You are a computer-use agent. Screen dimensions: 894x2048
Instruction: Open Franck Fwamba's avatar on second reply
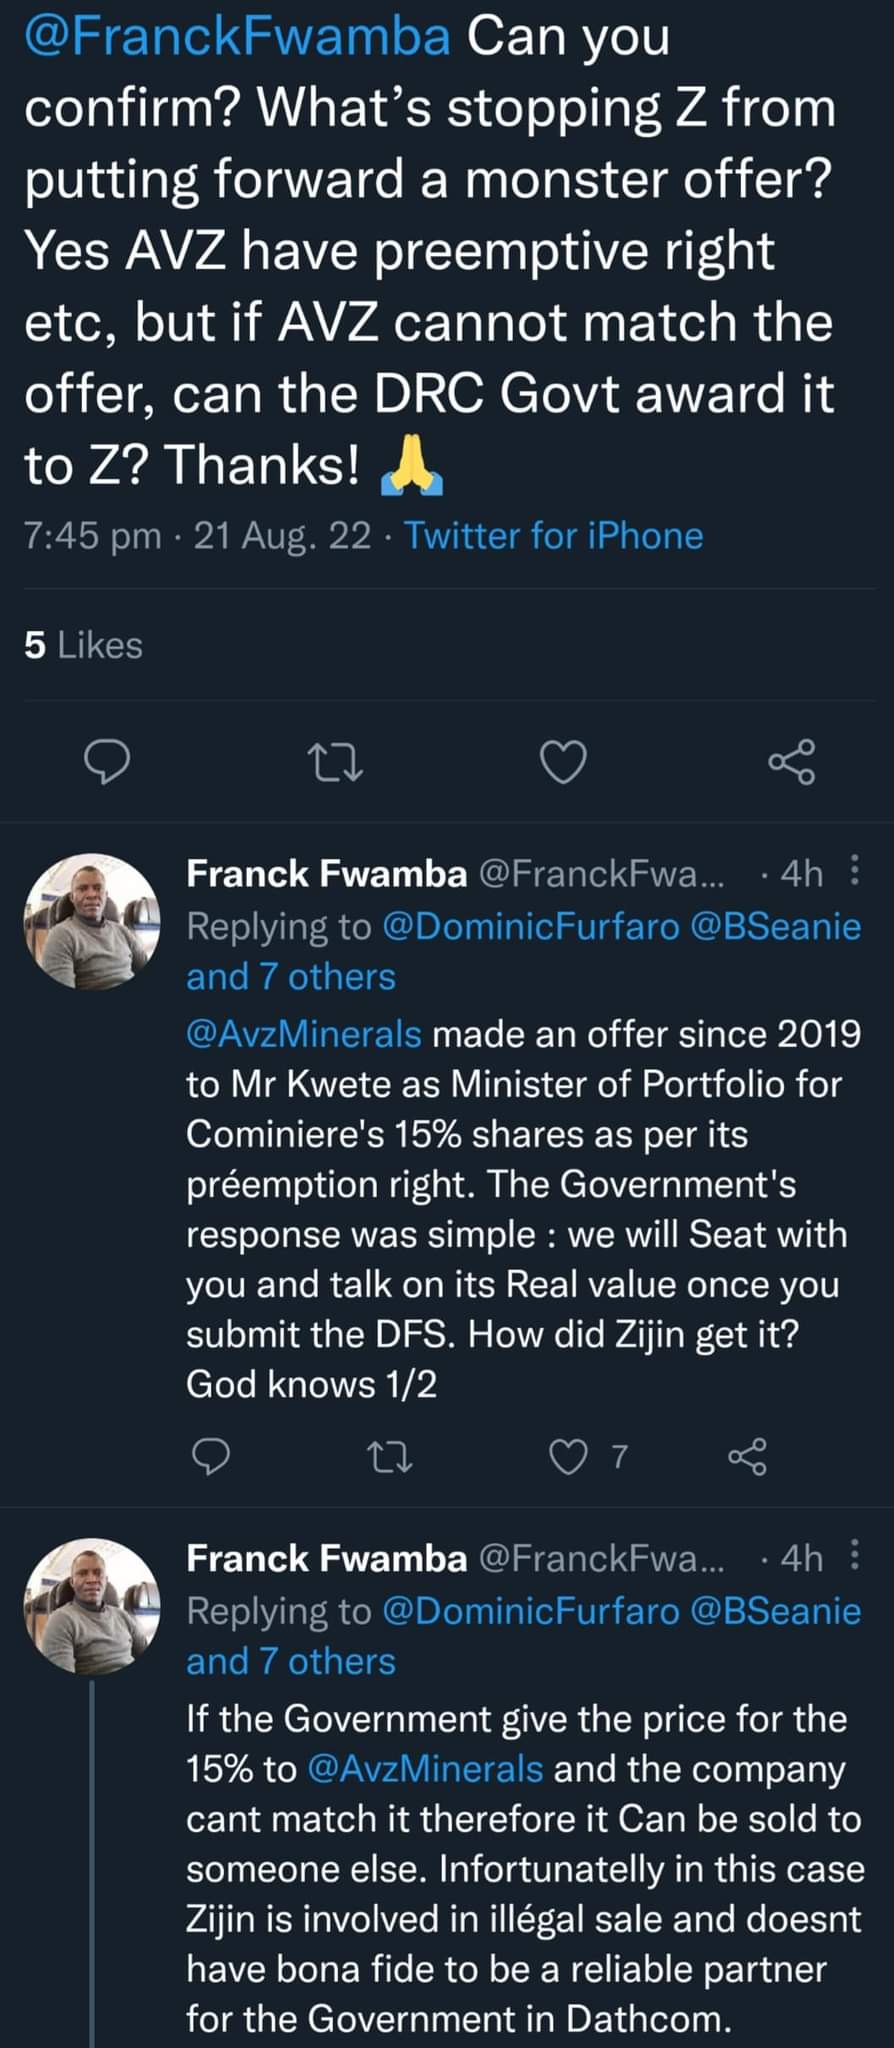[92, 1606]
